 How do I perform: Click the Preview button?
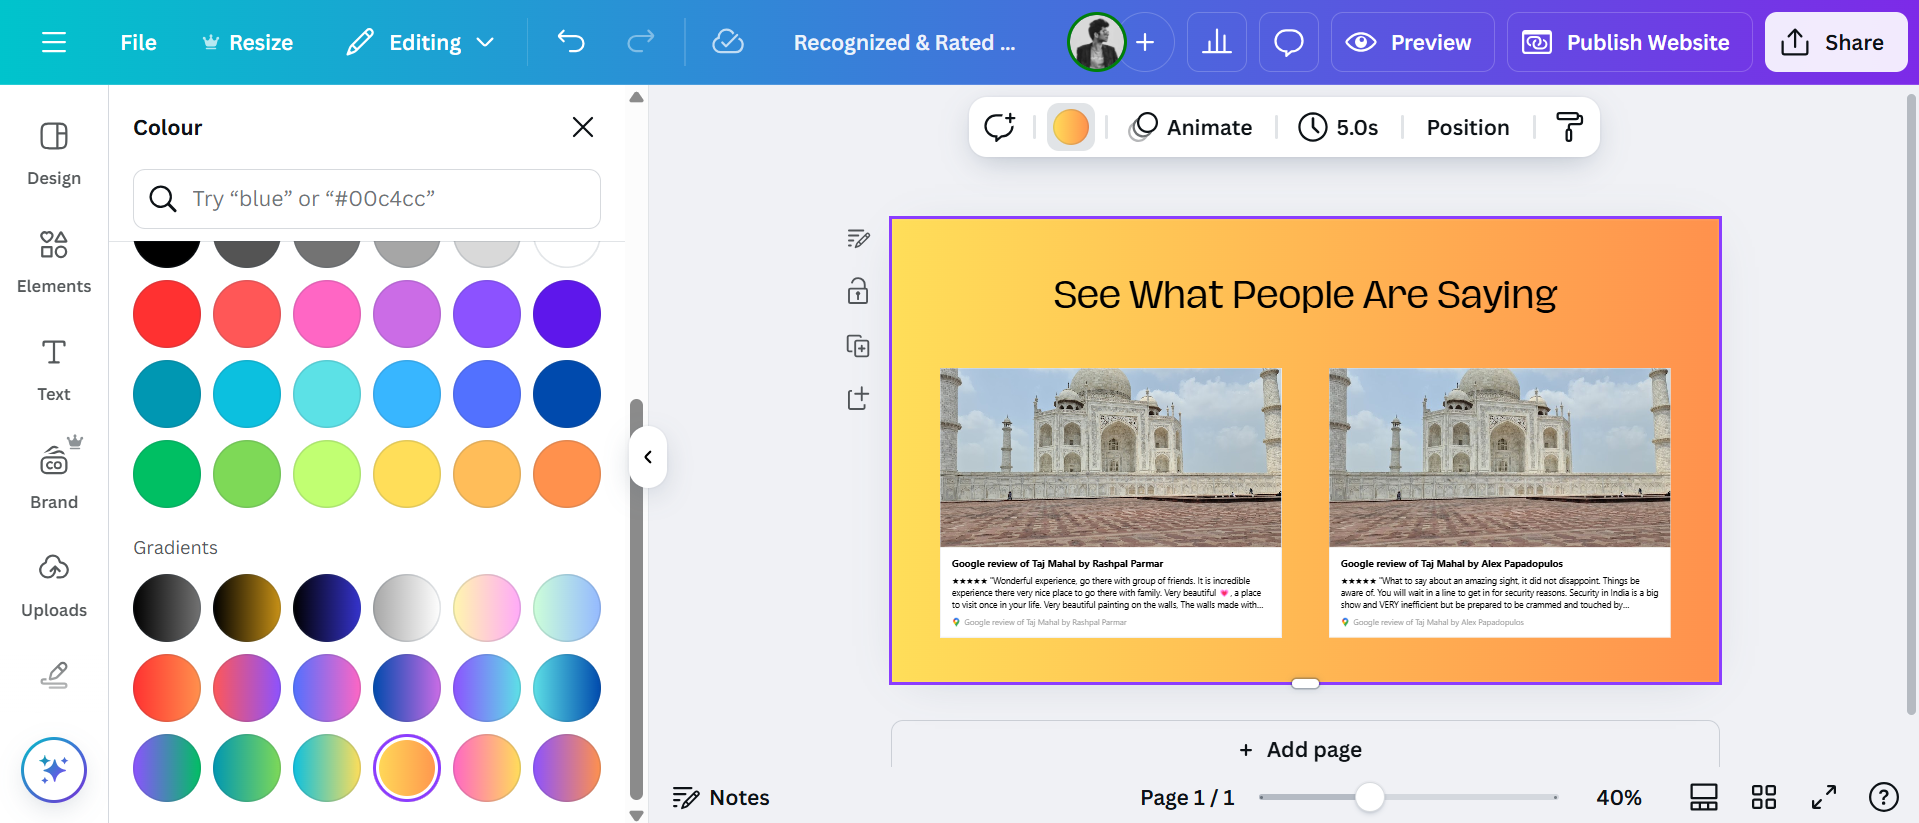(x=1412, y=42)
